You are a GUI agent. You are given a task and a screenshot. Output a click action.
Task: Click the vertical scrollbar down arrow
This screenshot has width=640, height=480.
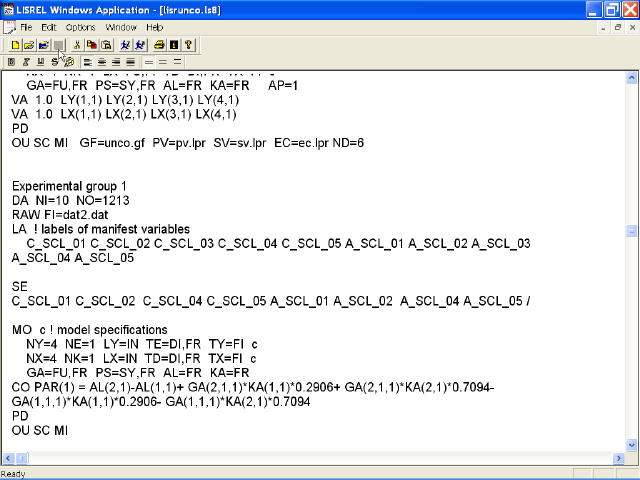point(631,446)
